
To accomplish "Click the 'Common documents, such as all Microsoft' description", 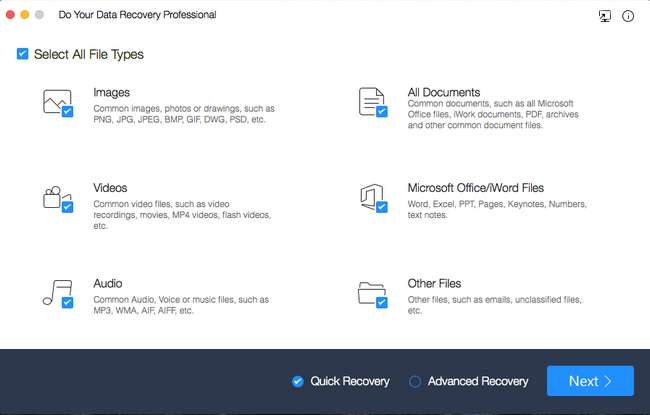I will [493, 114].
